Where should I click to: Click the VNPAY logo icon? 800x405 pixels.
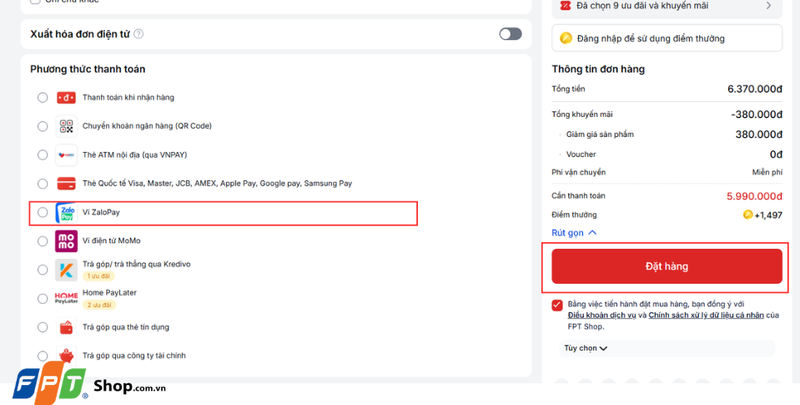coord(66,155)
